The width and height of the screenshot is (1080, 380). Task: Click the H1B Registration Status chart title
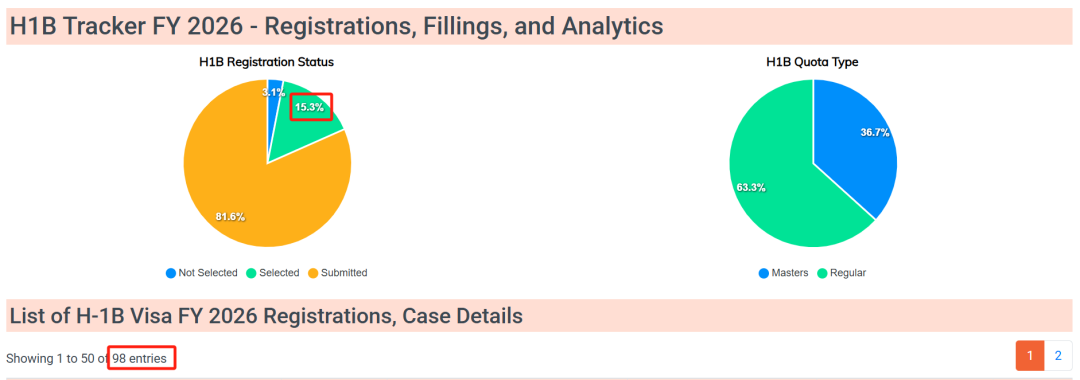pos(267,62)
